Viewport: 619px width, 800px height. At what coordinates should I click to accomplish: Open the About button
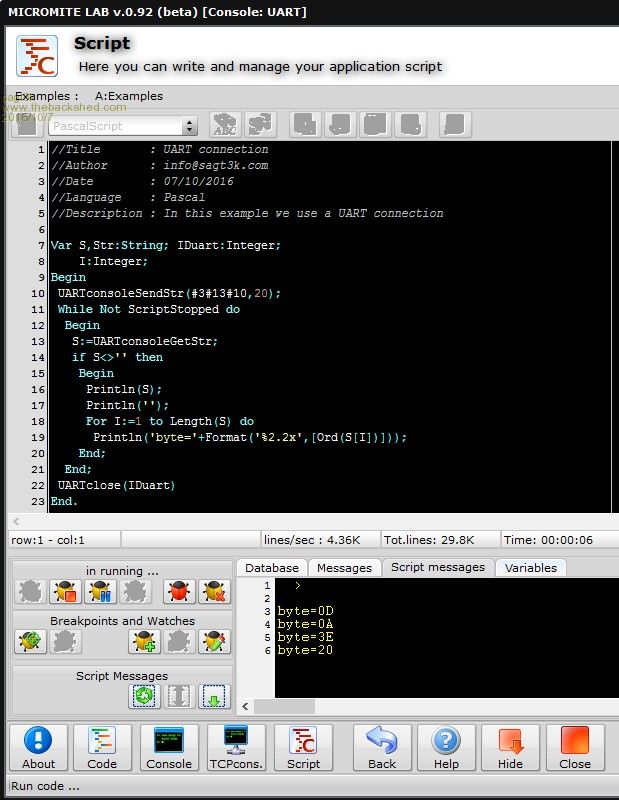tap(38, 748)
